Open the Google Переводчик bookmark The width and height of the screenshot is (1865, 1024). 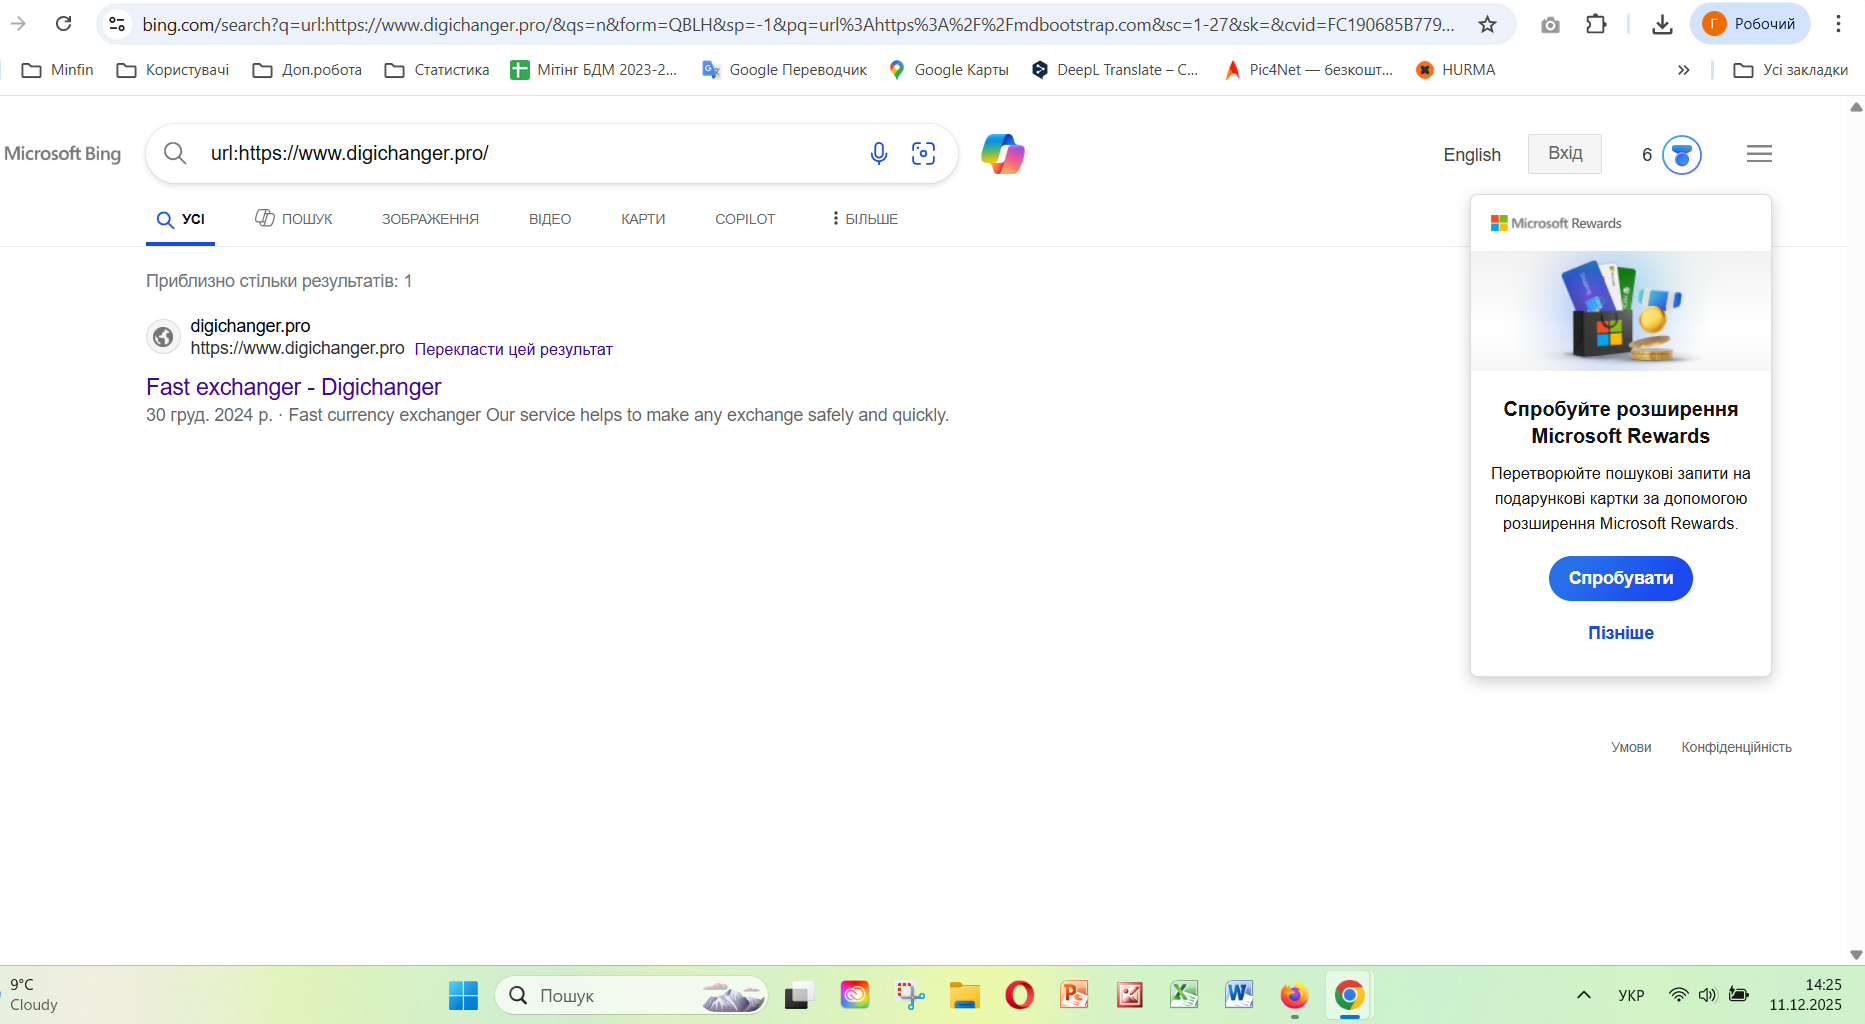pos(784,70)
